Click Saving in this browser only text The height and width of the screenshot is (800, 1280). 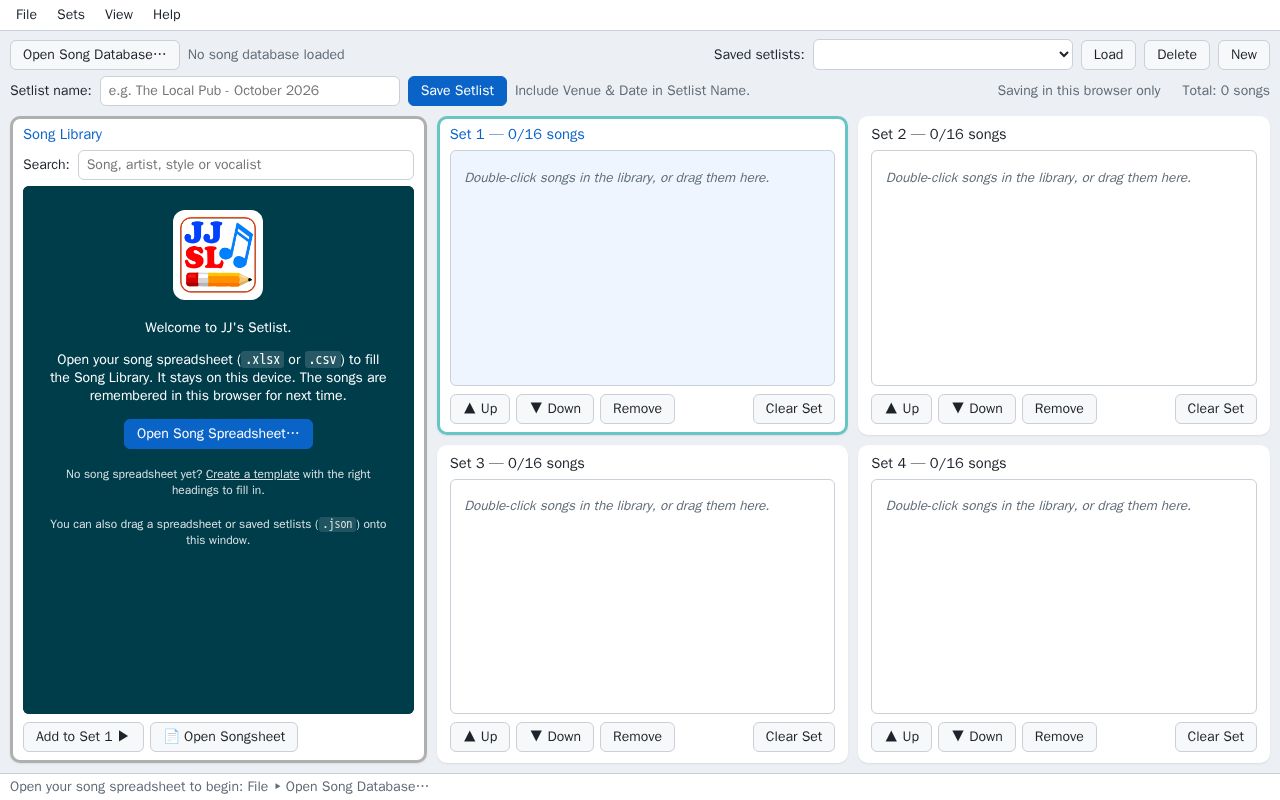point(1079,91)
